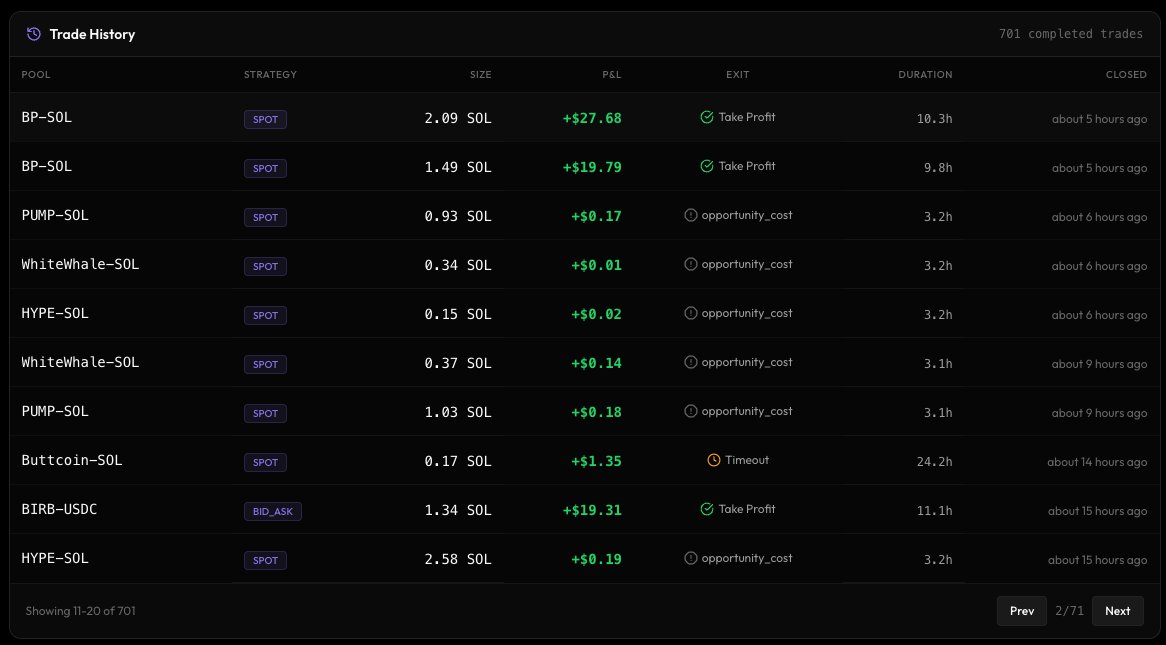Screen dimensions: 1166x645
Task: Click the +$0.17 P&L value
Action: (596, 216)
